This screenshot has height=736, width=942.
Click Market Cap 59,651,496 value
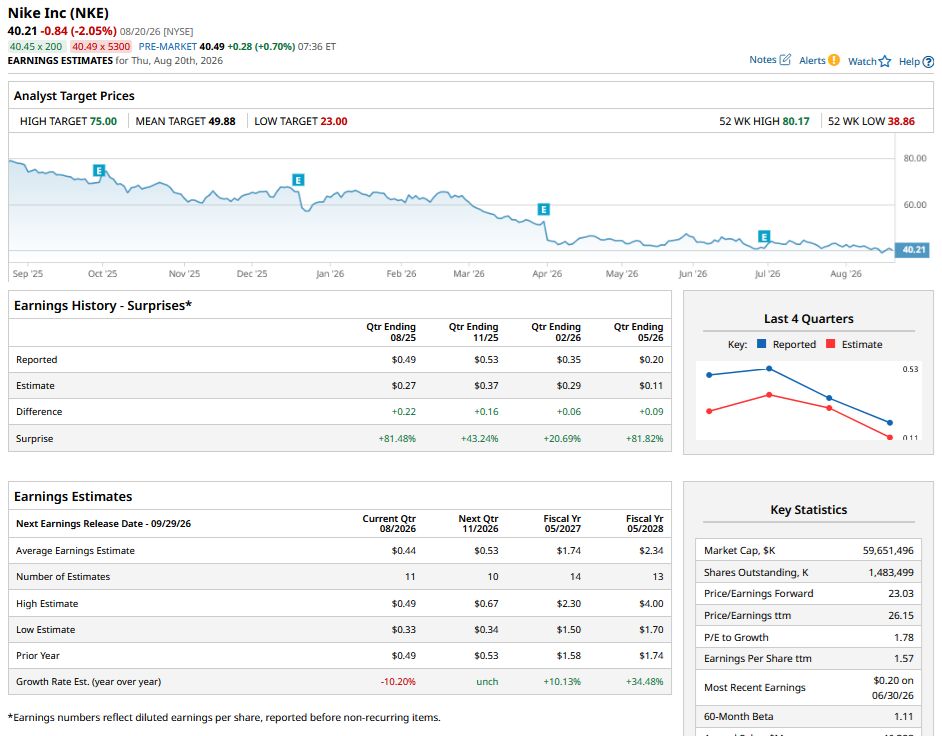pyautogui.click(x=888, y=551)
